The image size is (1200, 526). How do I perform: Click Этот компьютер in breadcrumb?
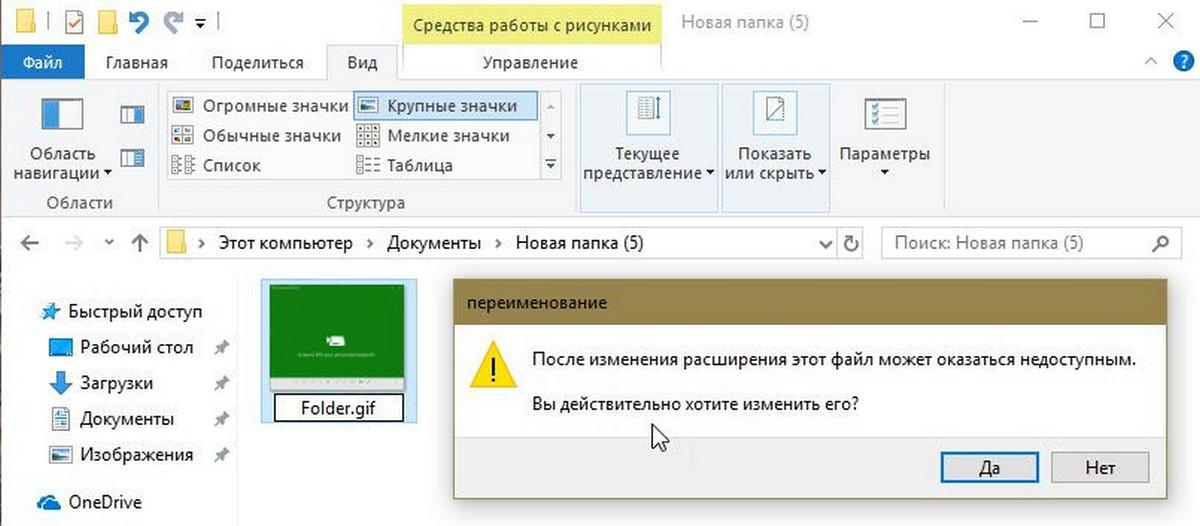(x=284, y=243)
